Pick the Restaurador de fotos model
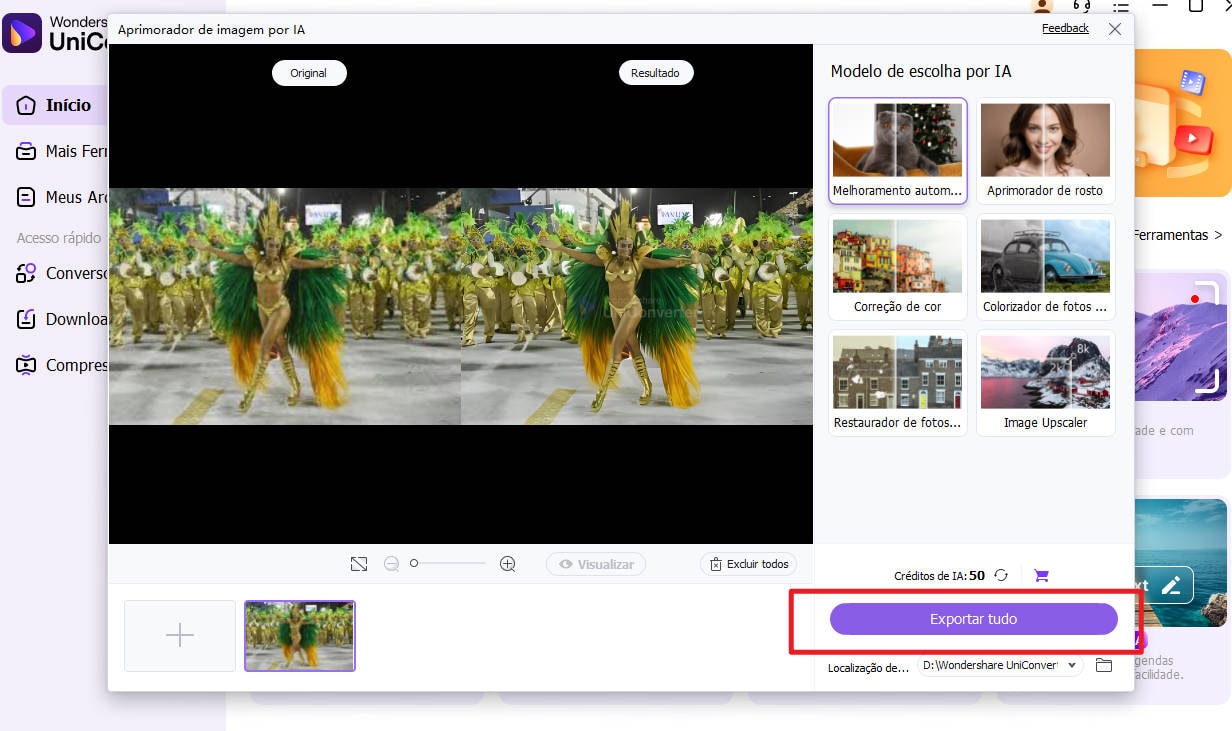Viewport: 1232px width, 731px height. pyautogui.click(x=898, y=383)
